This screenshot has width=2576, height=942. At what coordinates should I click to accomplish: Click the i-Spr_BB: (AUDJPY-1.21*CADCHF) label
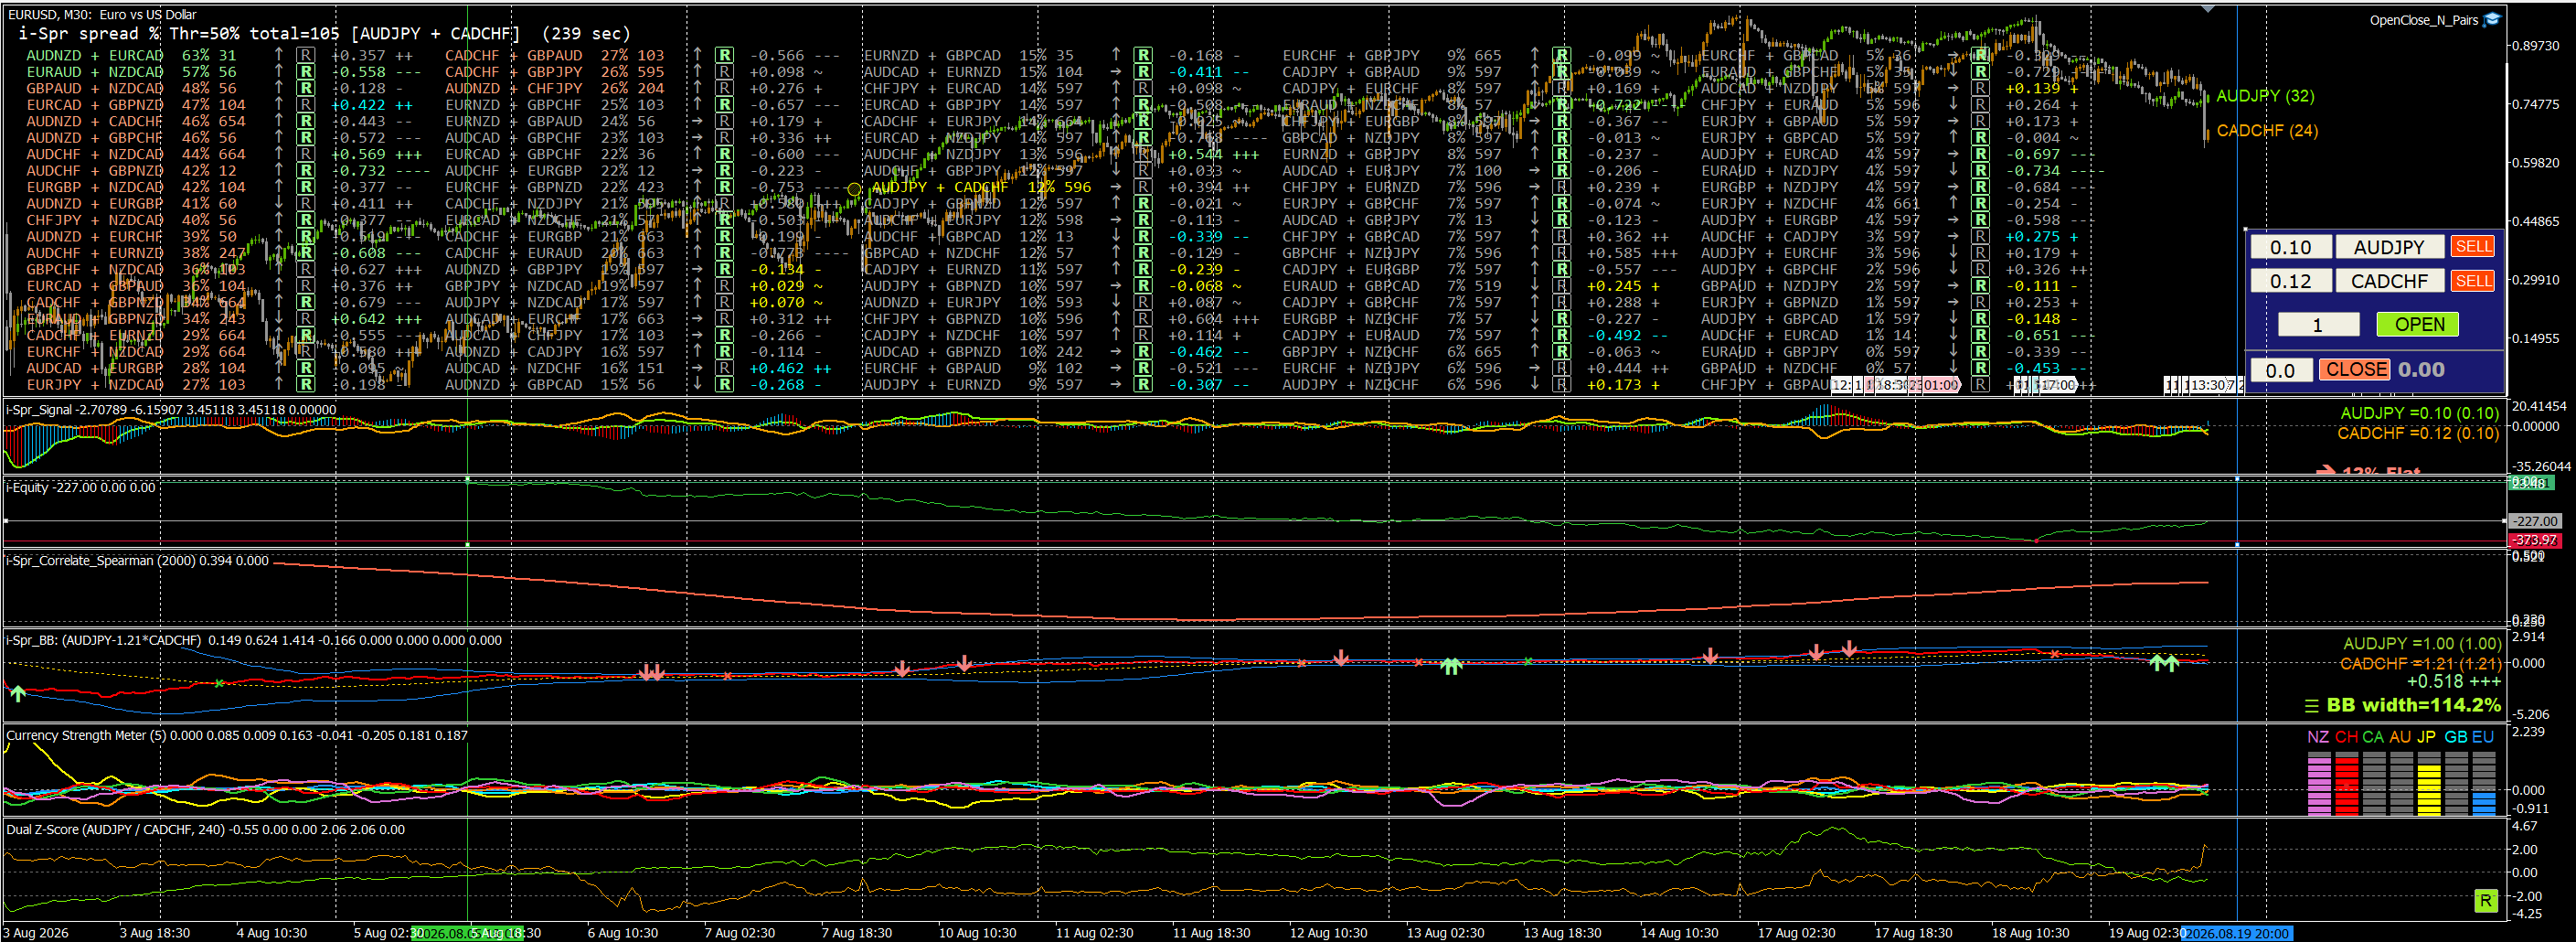coord(254,641)
